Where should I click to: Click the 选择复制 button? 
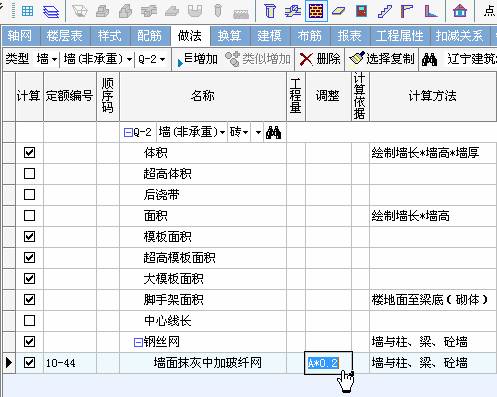pos(382,59)
